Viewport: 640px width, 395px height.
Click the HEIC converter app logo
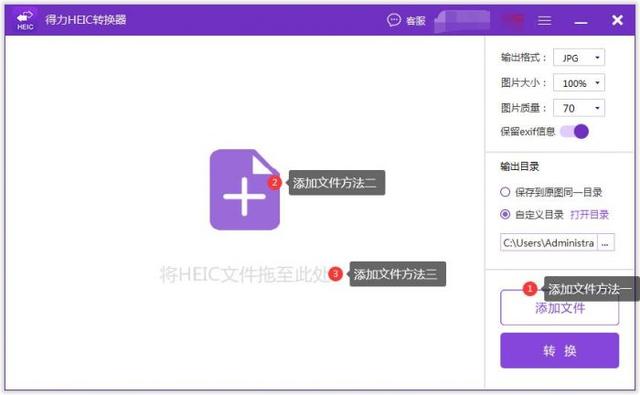tap(25, 20)
